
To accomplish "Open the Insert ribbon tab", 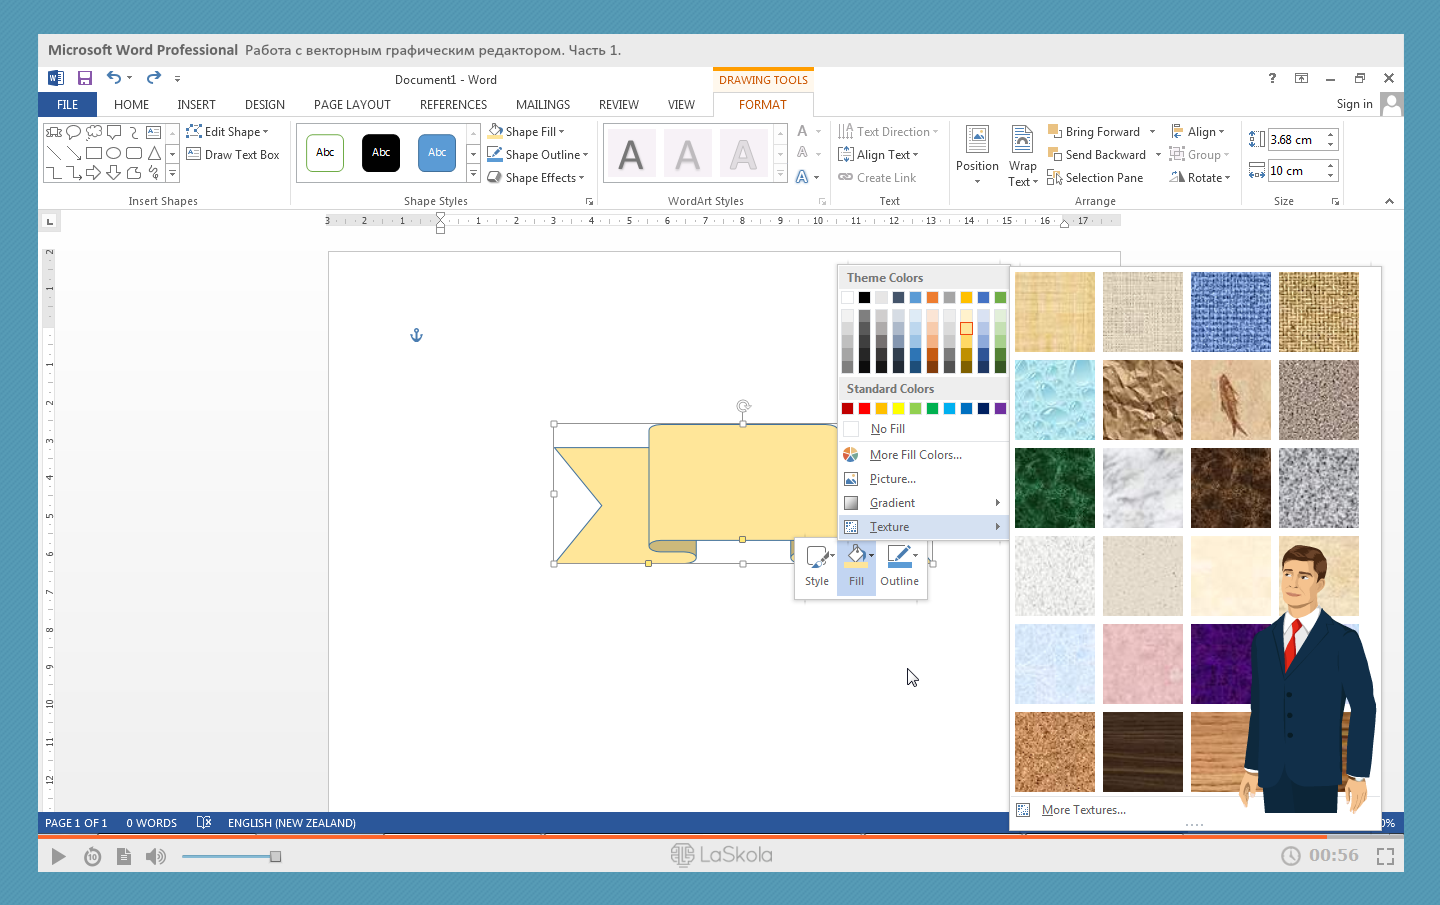I will tap(196, 105).
